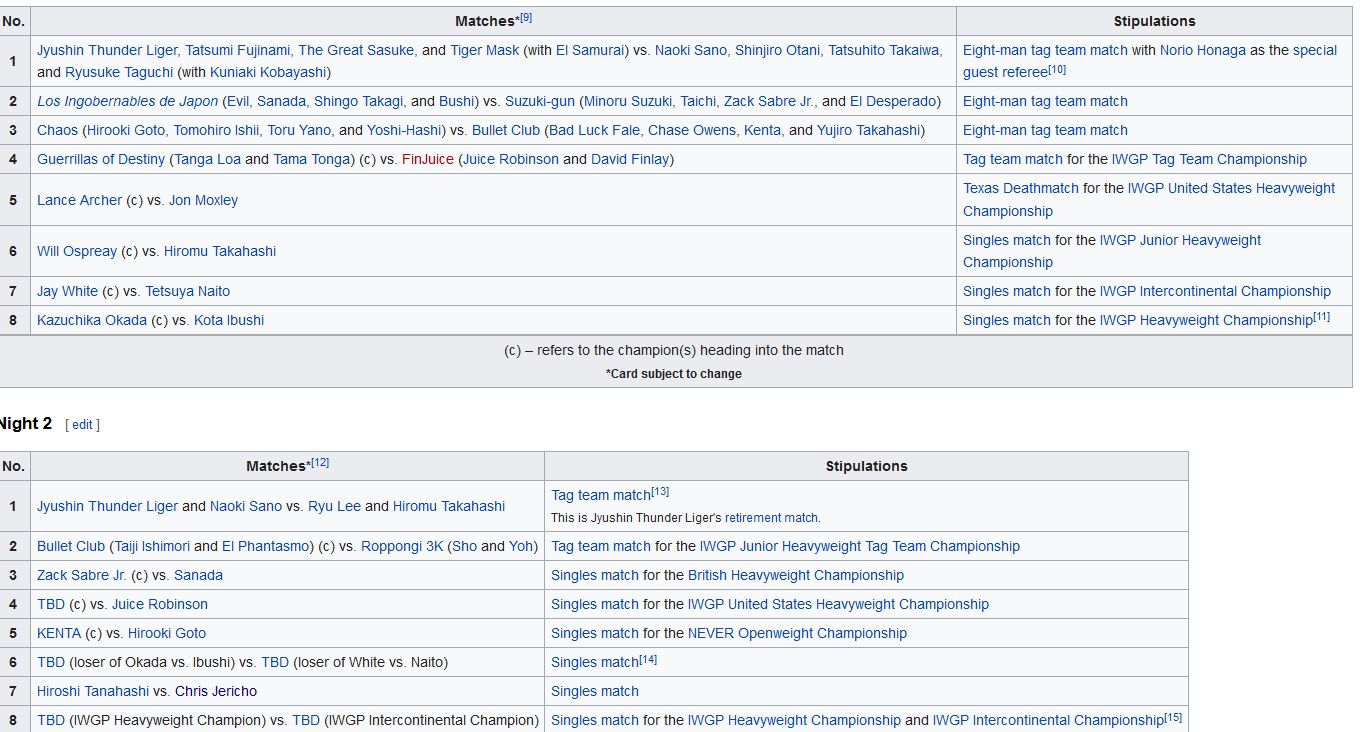Image resolution: width=1361 pixels, height=732 pixels.
Task: Open the El Phantasmo link
Action: click(x=264, y=546)
